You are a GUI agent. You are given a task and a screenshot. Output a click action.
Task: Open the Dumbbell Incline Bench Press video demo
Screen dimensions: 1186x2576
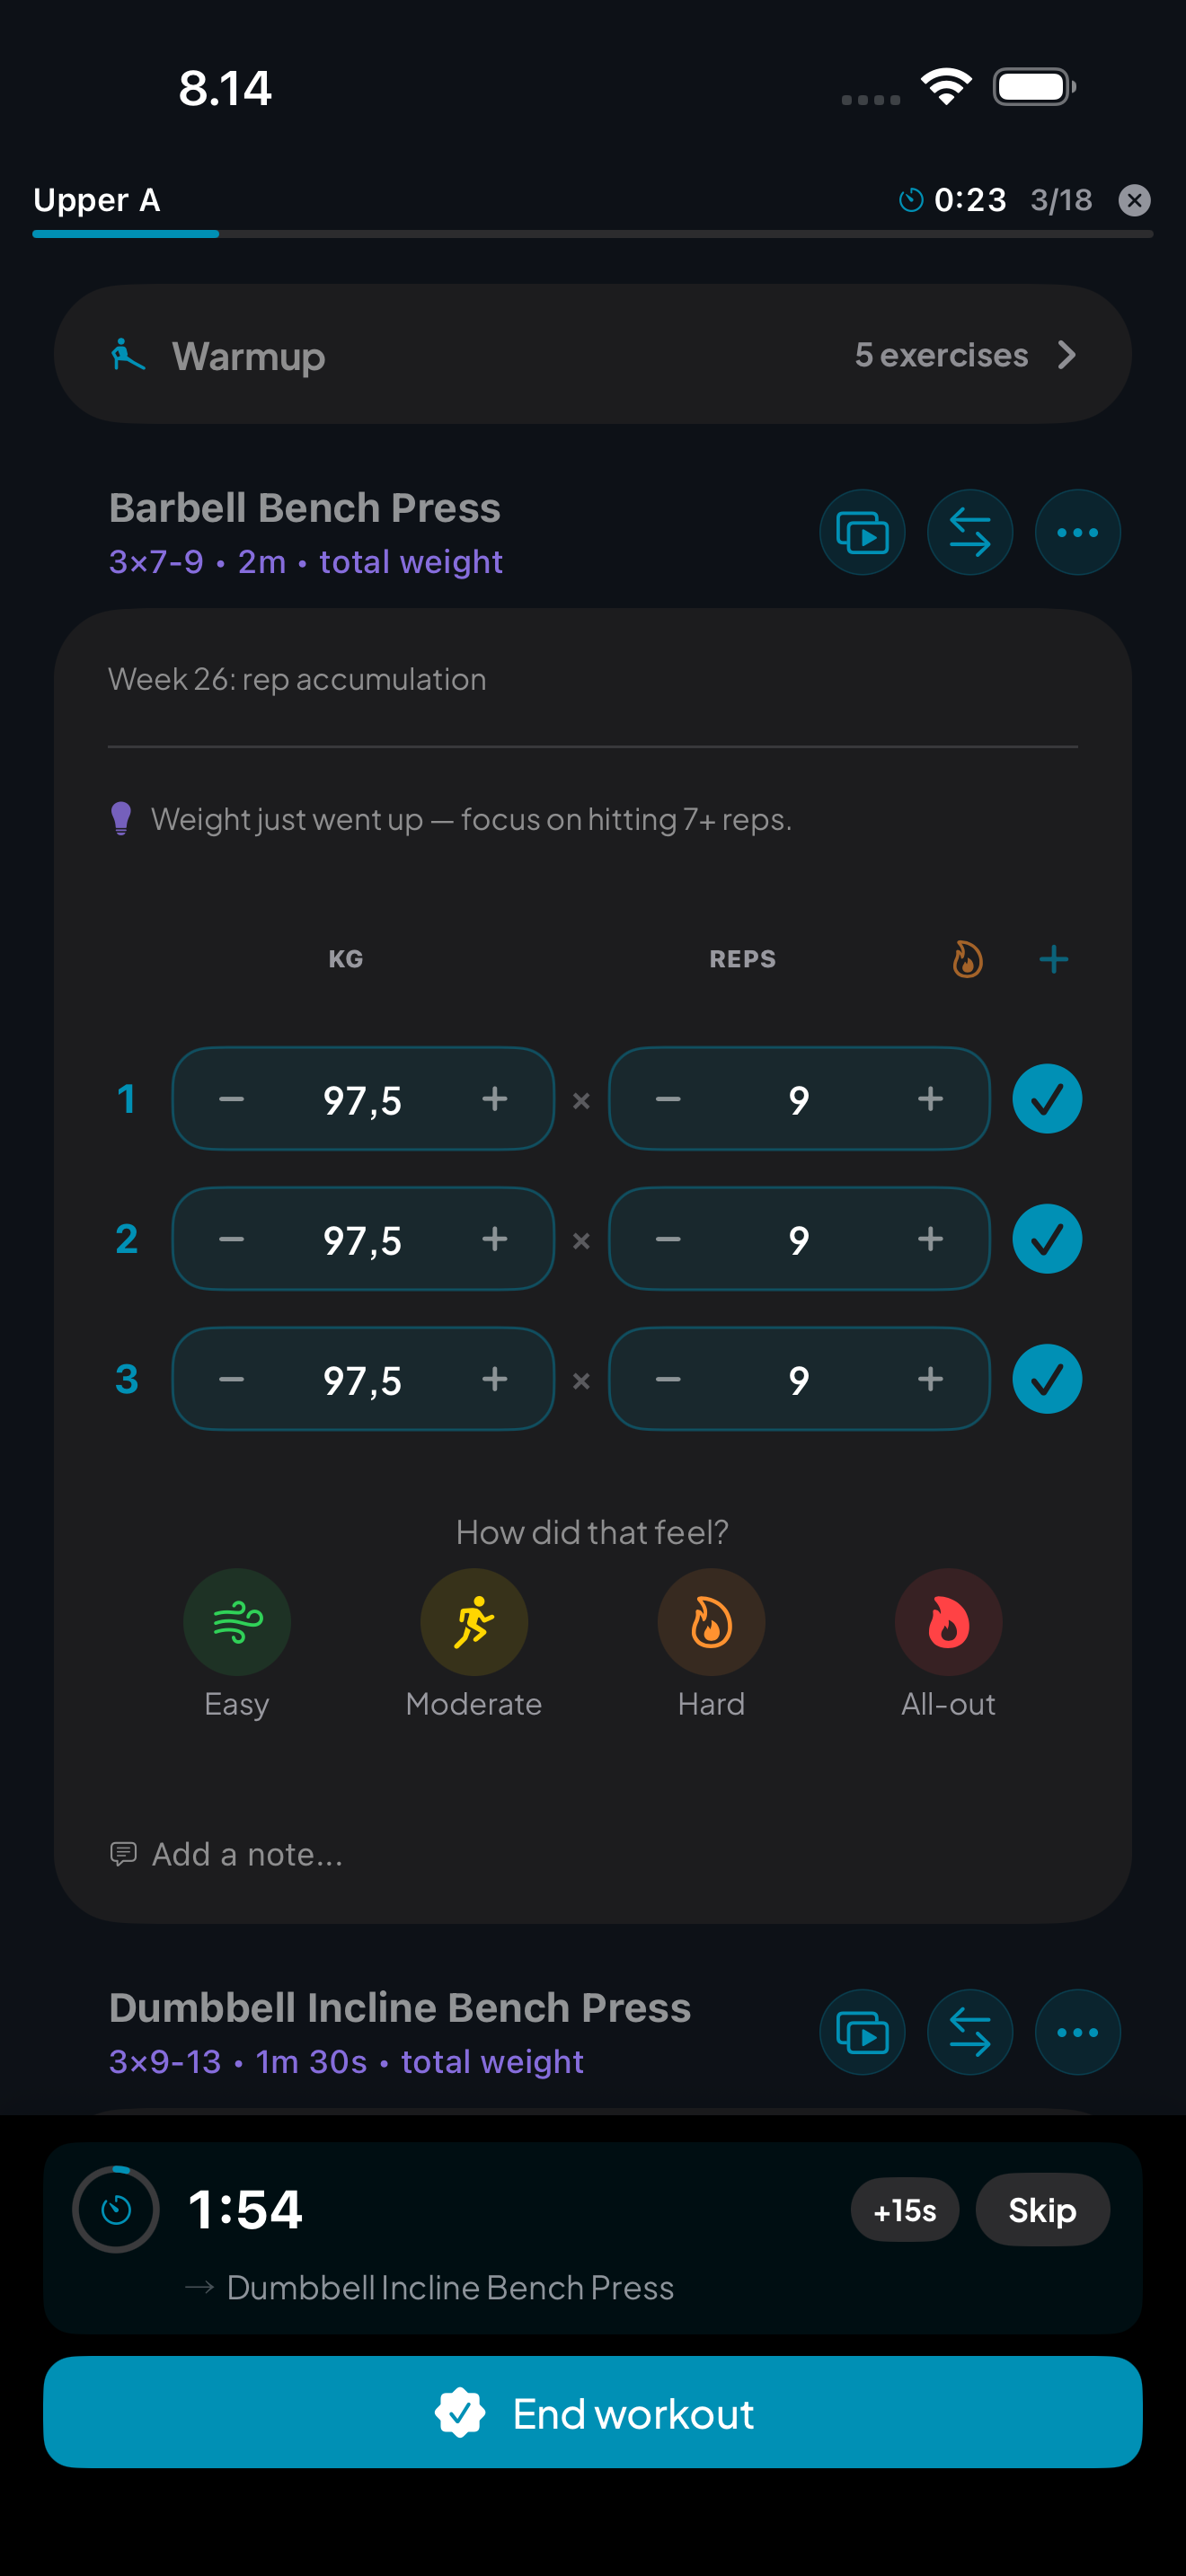click(862, 2032)
